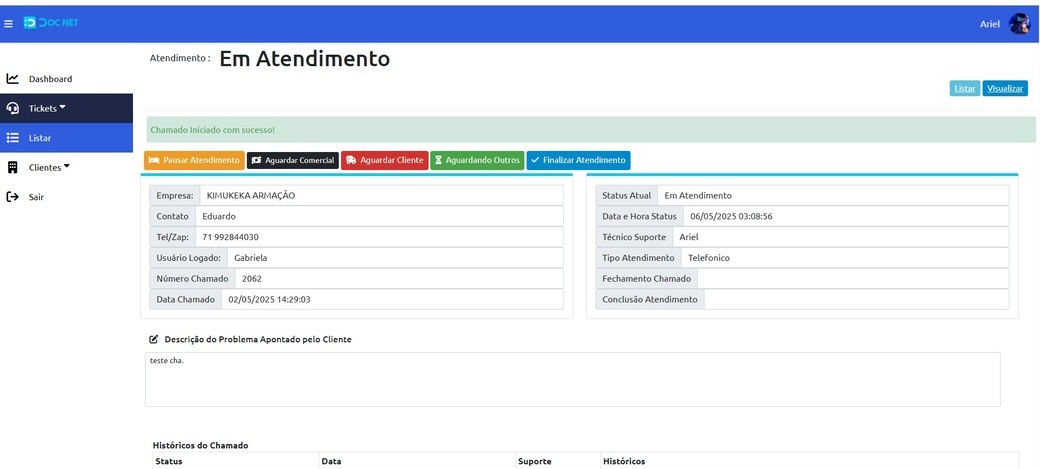Viewport: 1040px width, 469px height.
Task: Click Data Chamado value 02/05/2025 14:29:03
Action: click(x=392, y=299)
